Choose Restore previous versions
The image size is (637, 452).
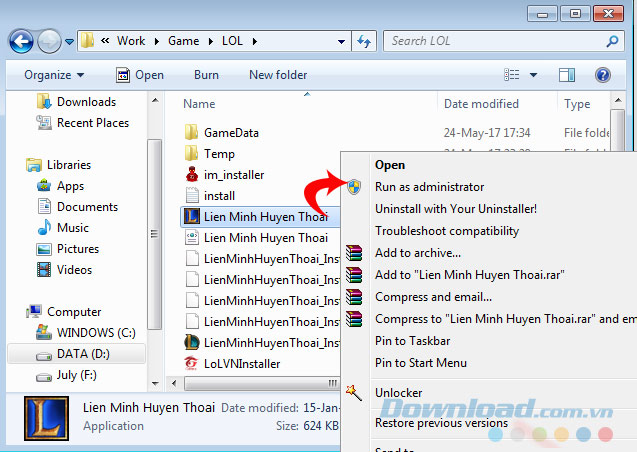pos(441,423)
